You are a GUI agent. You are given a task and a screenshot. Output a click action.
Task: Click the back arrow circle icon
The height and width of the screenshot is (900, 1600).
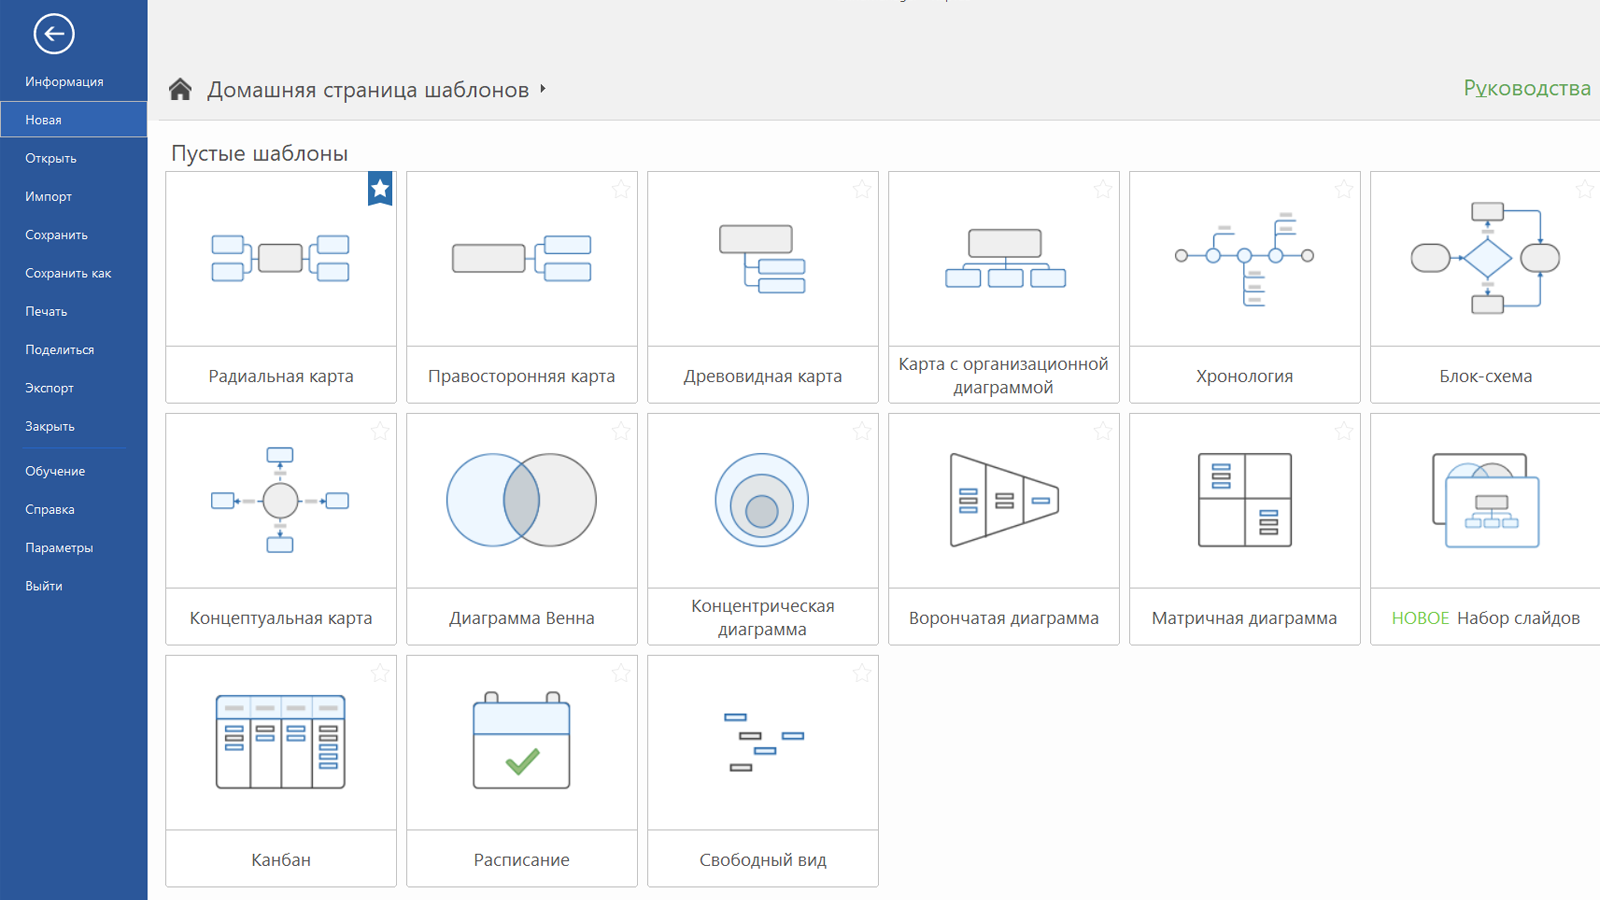point(54,34)
